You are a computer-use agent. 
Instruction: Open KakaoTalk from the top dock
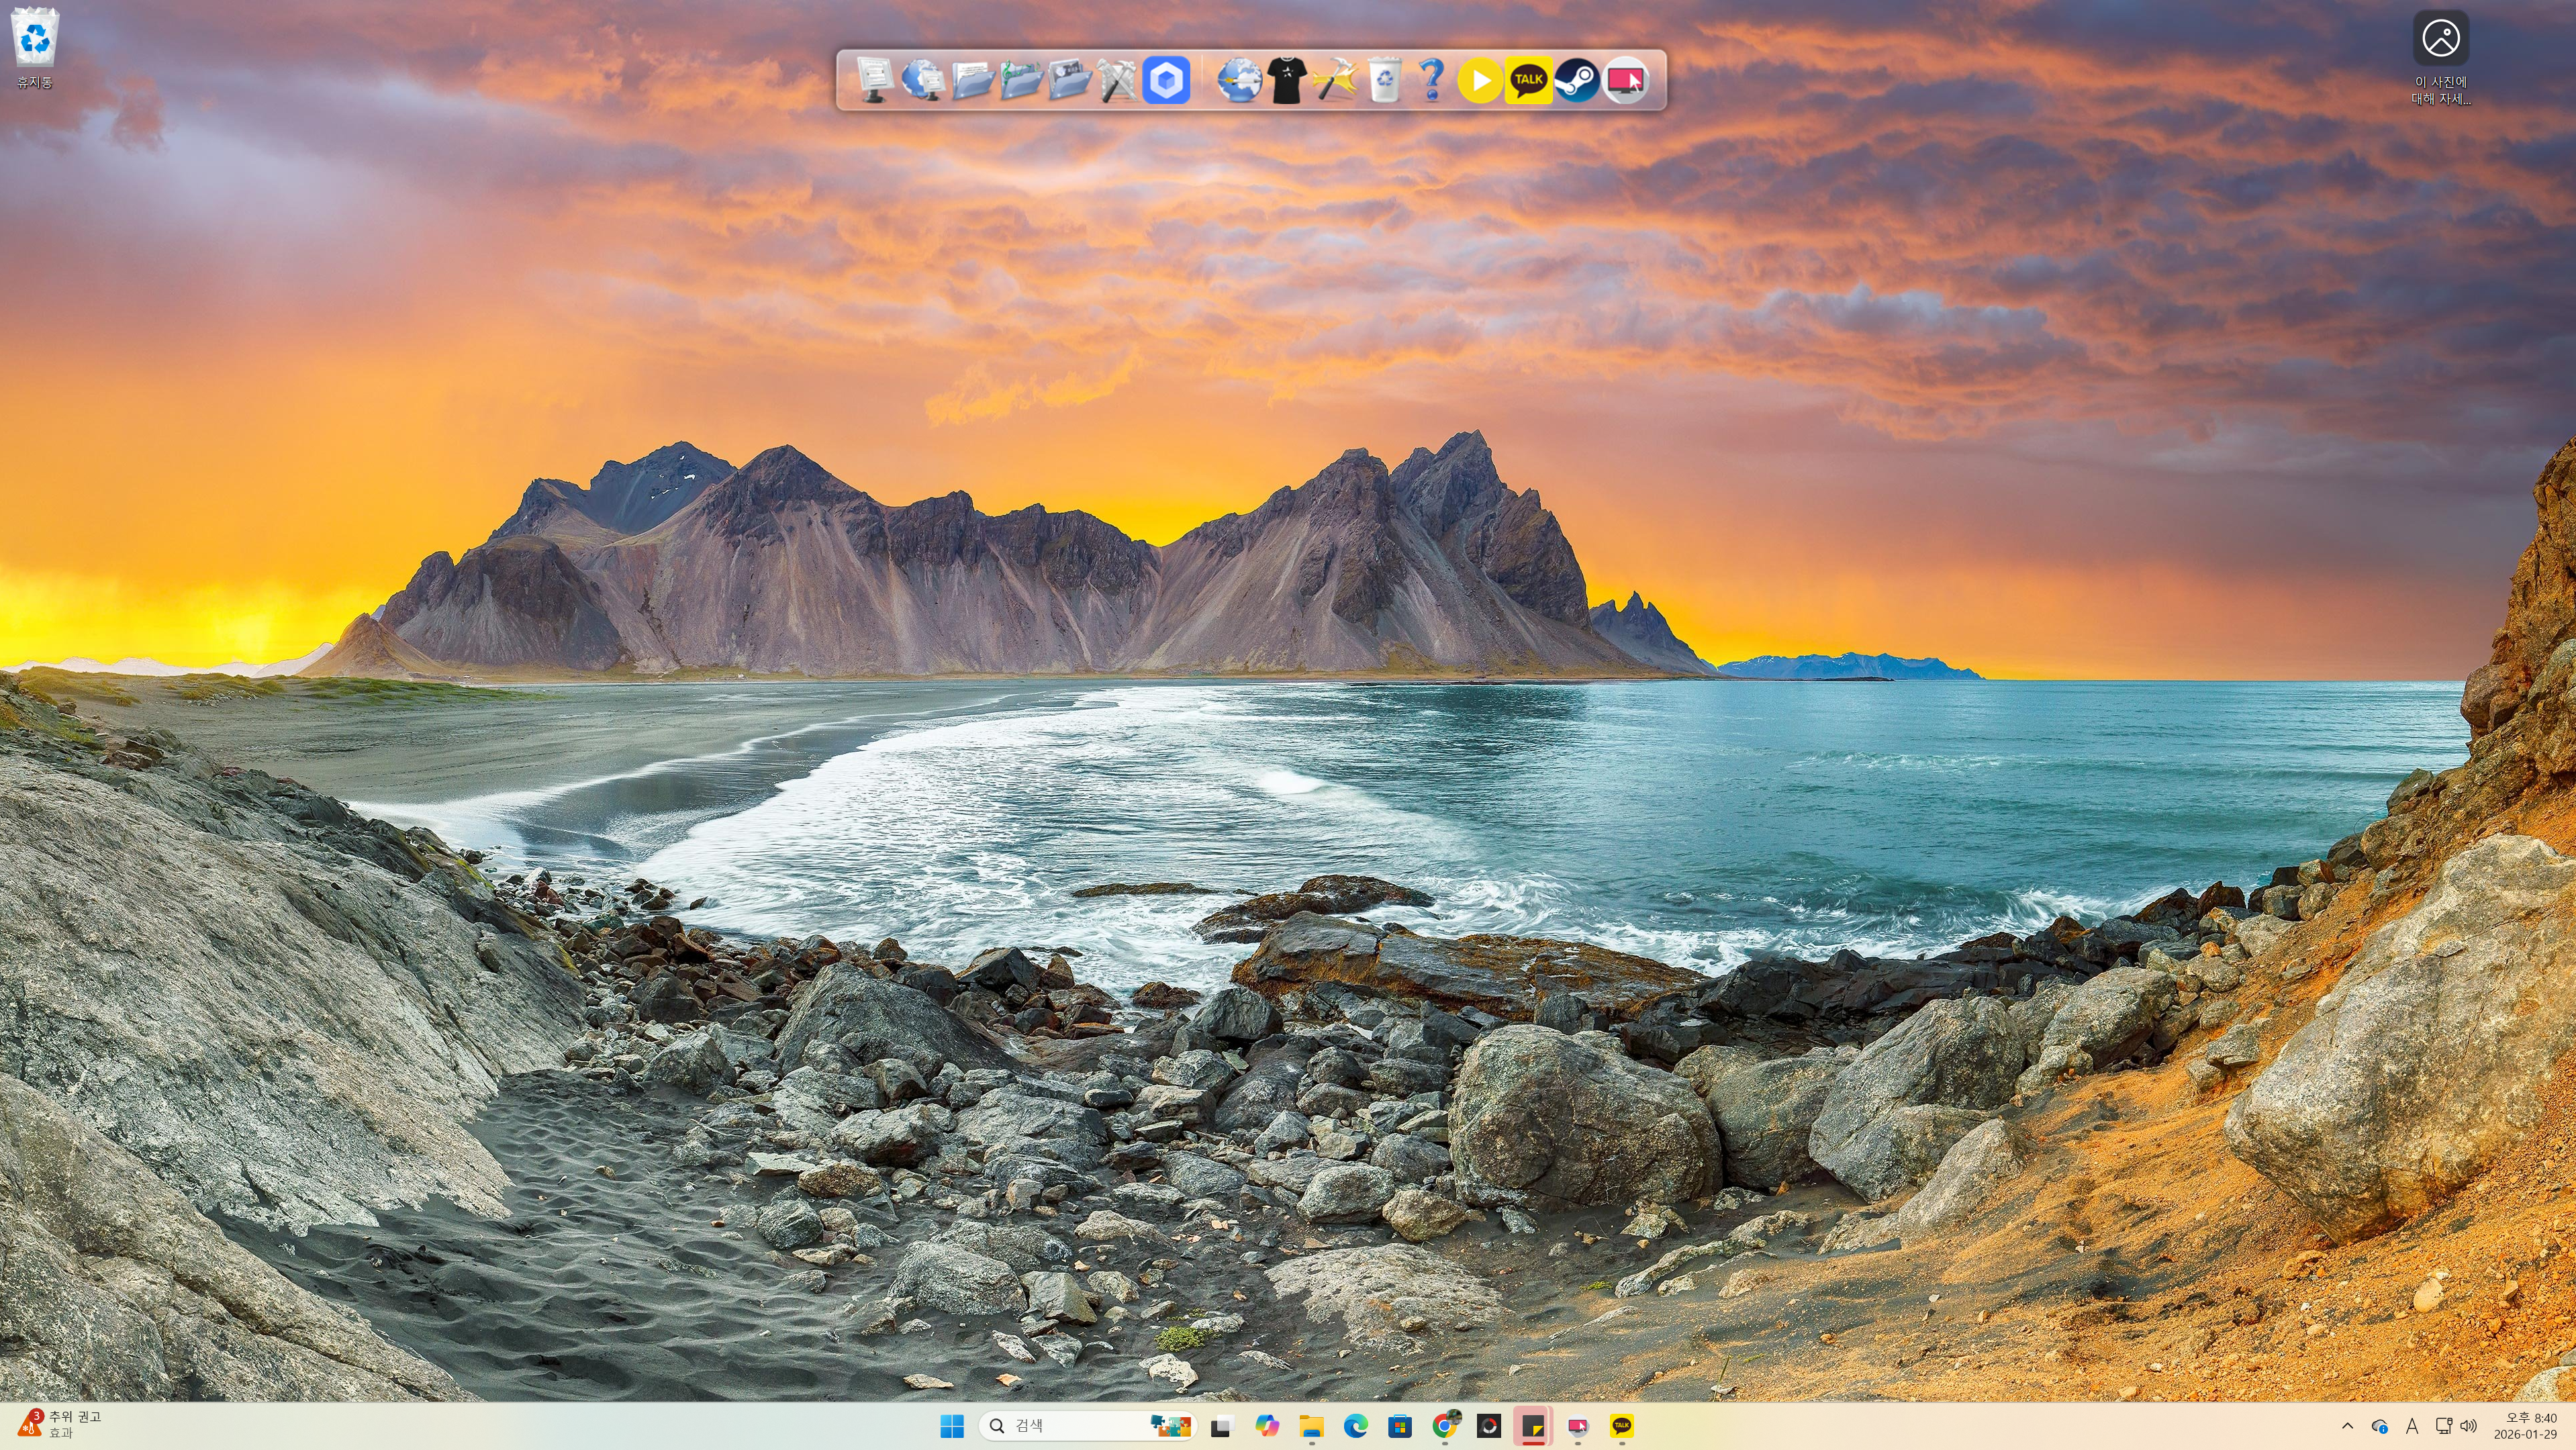coord(1528,80)
